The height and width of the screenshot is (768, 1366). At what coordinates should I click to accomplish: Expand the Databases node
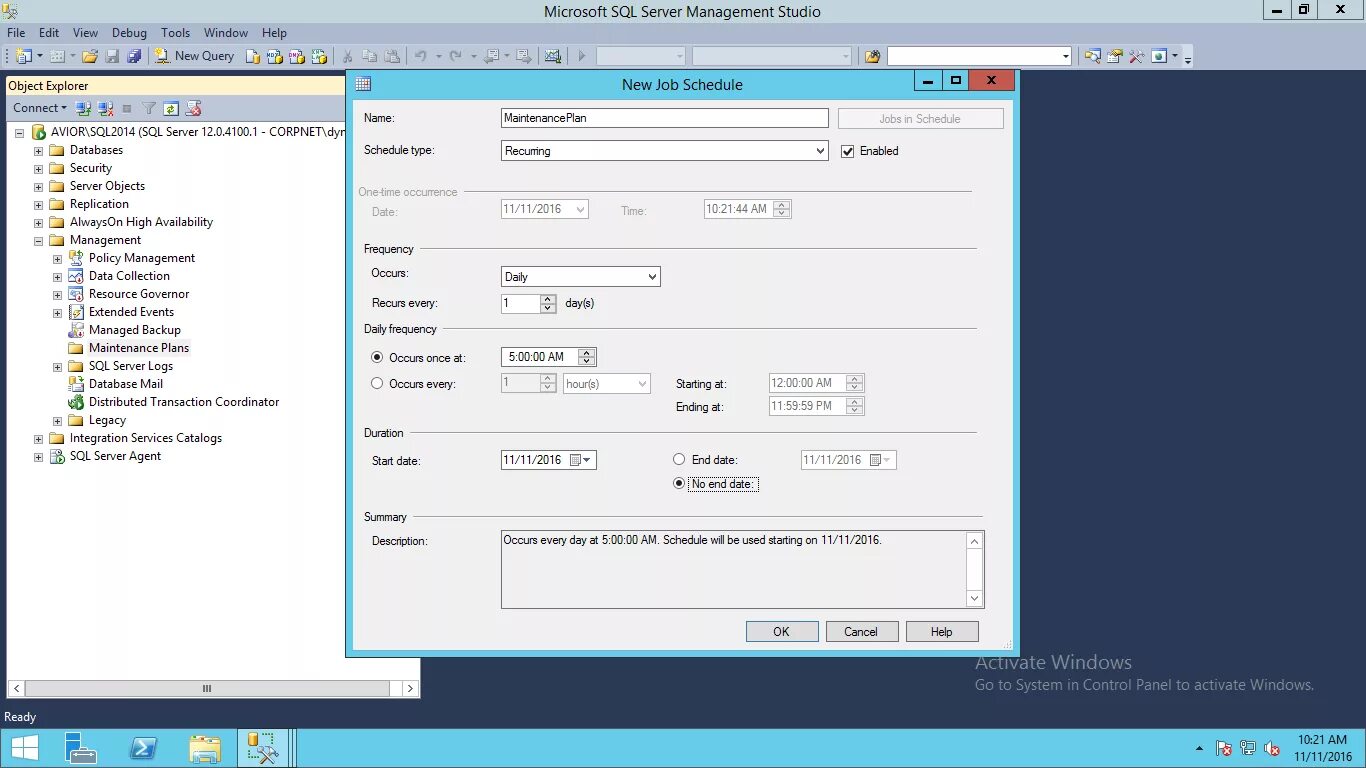[x=39, y=150]
